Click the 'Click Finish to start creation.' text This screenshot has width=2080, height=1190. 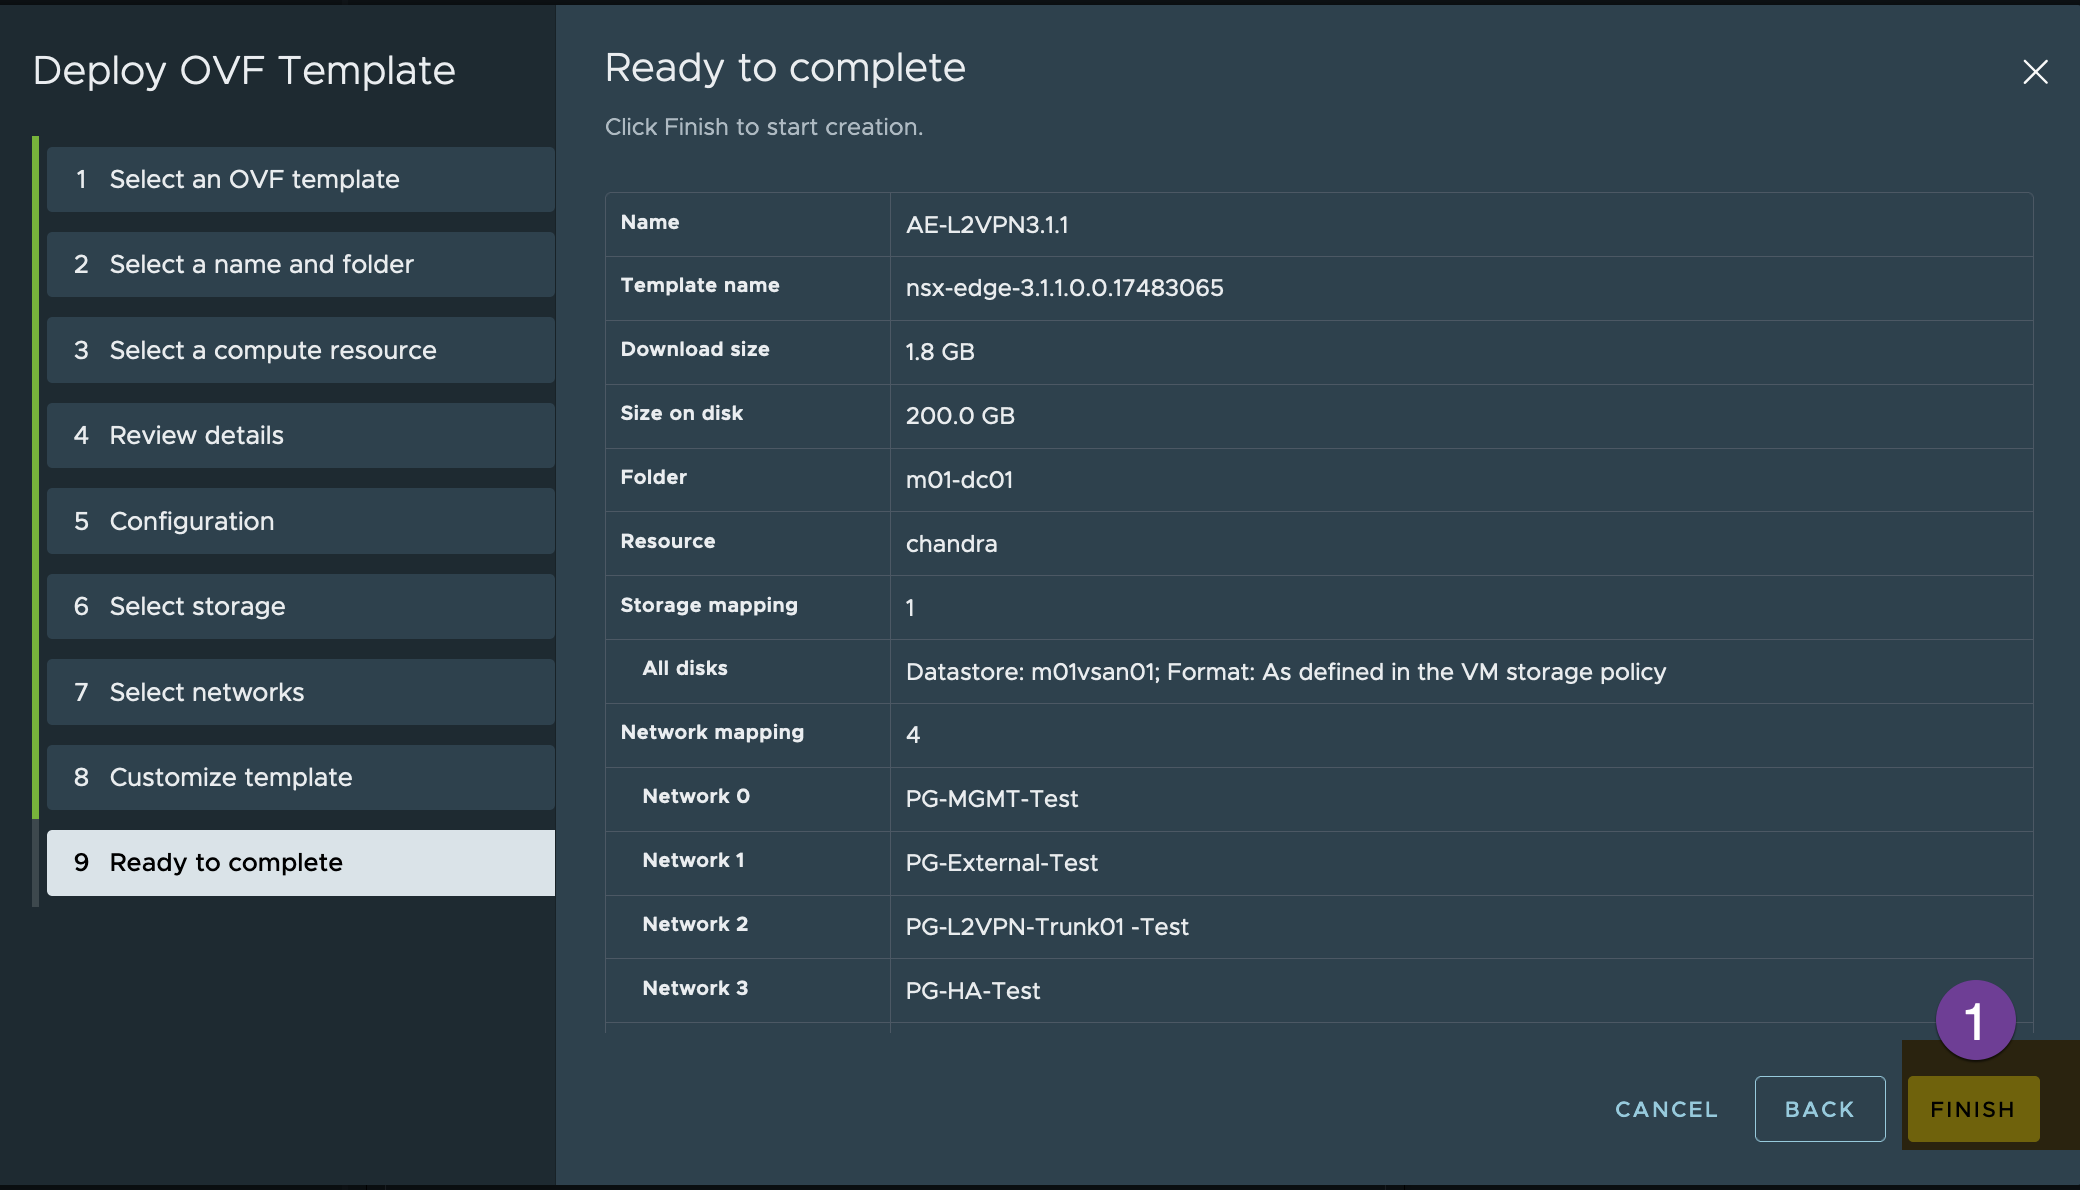pos(764,127)
